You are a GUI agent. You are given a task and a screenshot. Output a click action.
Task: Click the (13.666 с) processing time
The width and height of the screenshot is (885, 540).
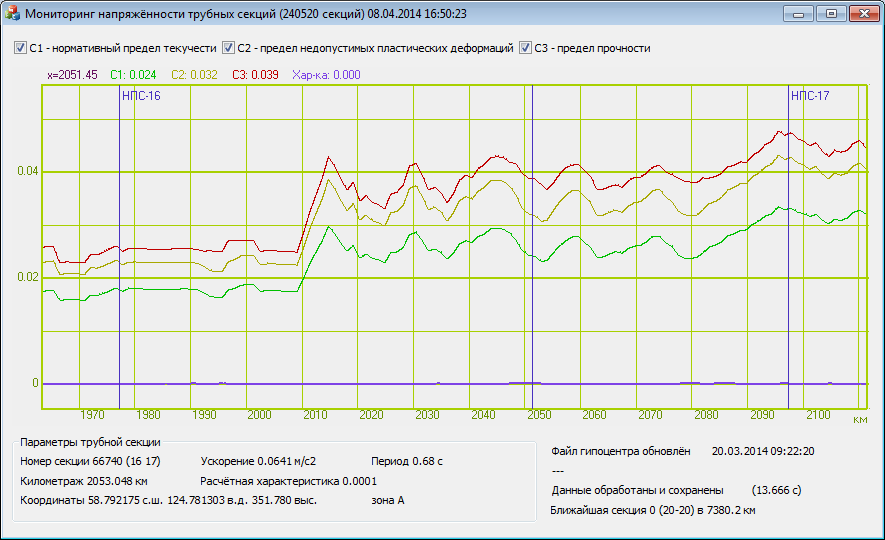(776, 490)
